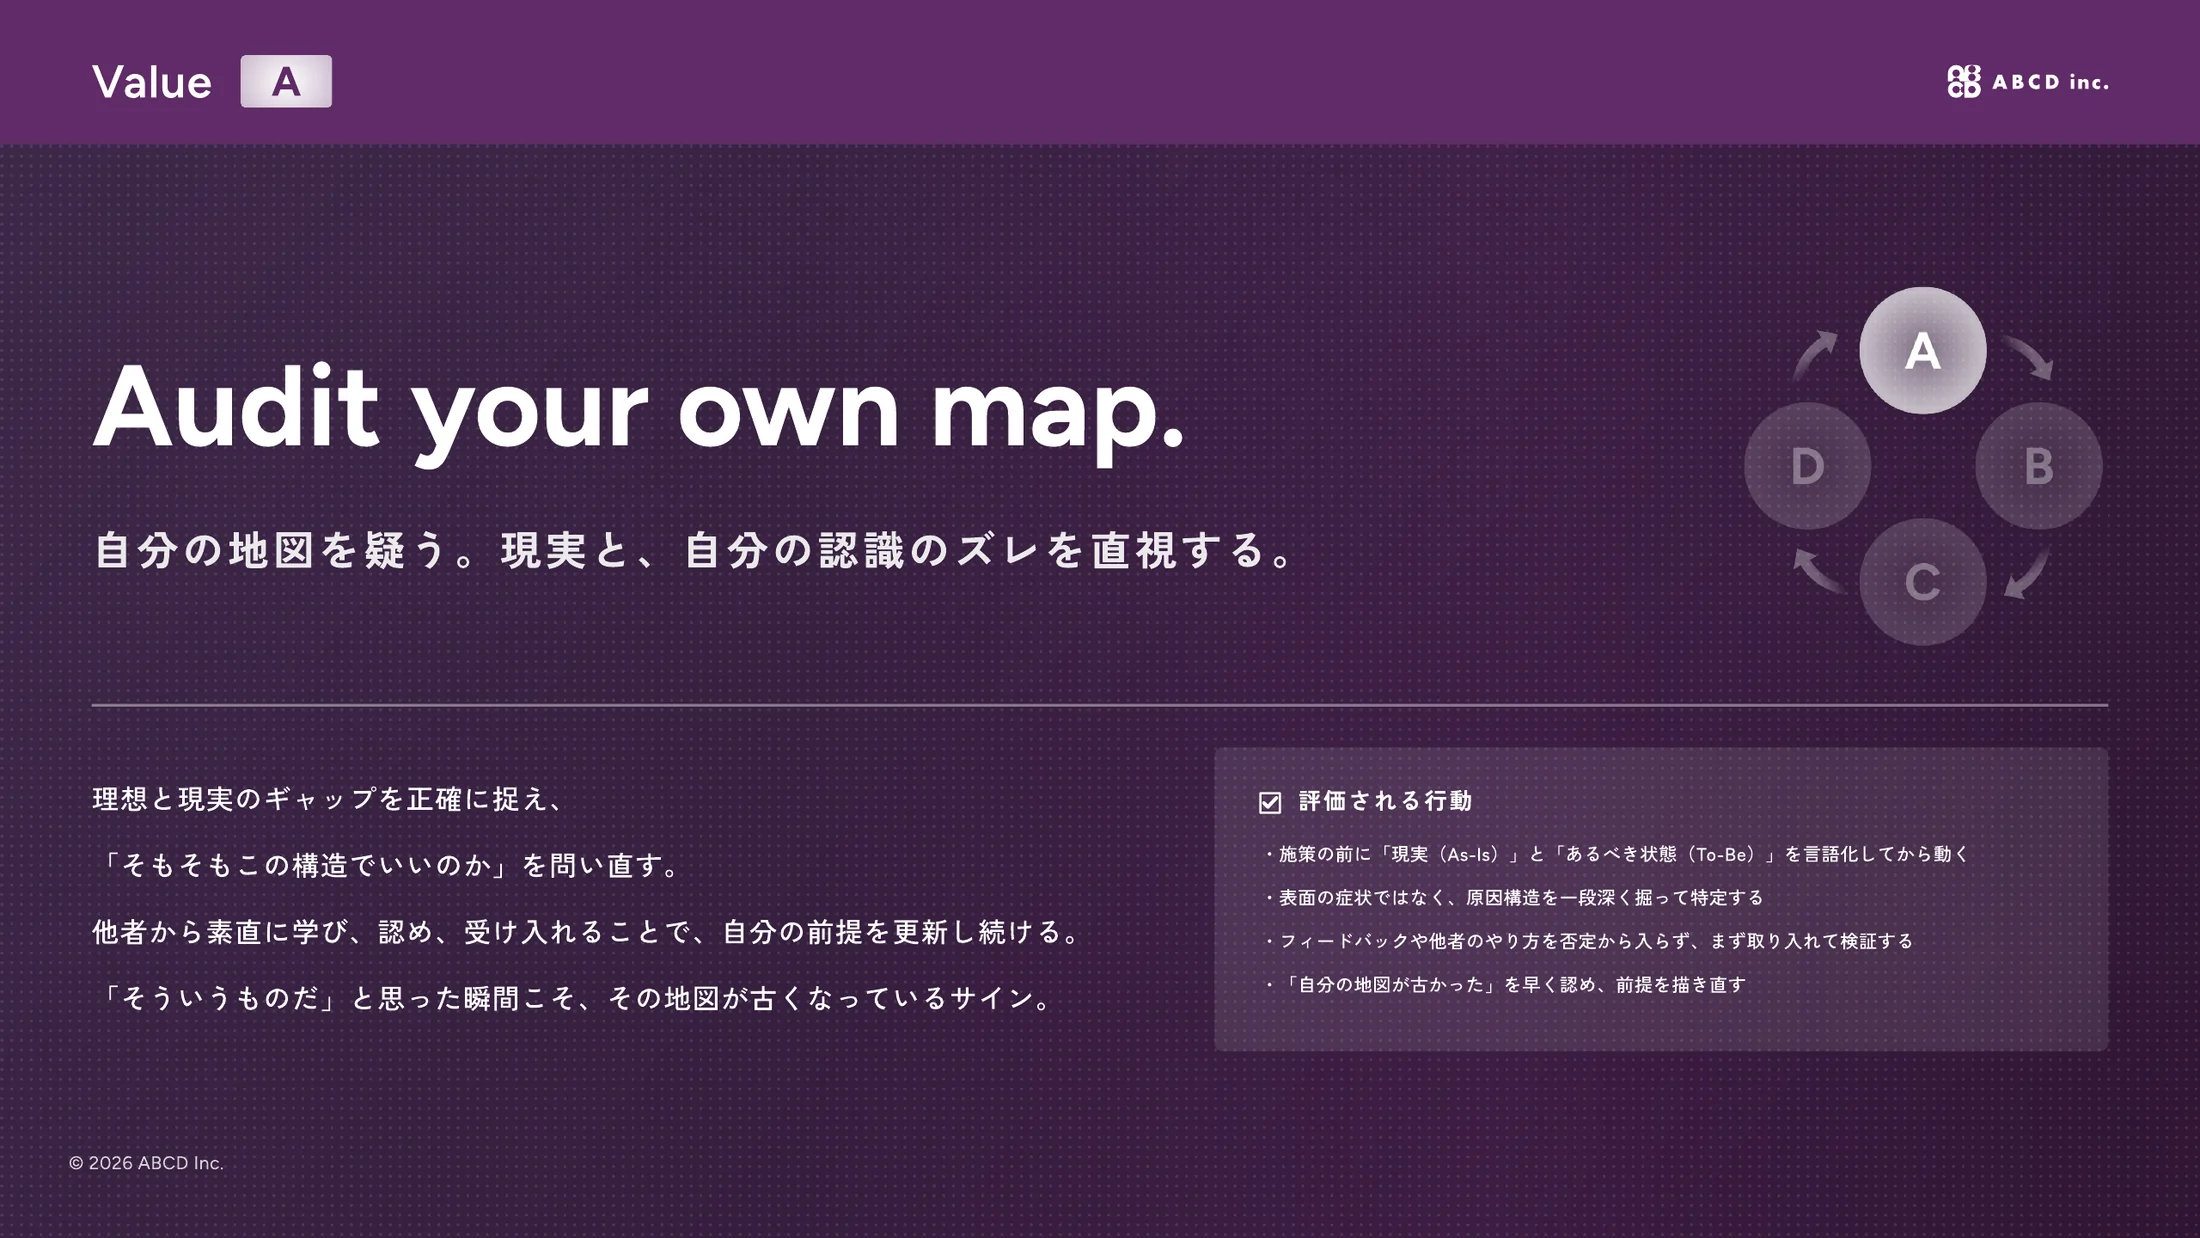Click the arrow from C to D
The image size is (2200, 1238).
tap(1818, 571)
